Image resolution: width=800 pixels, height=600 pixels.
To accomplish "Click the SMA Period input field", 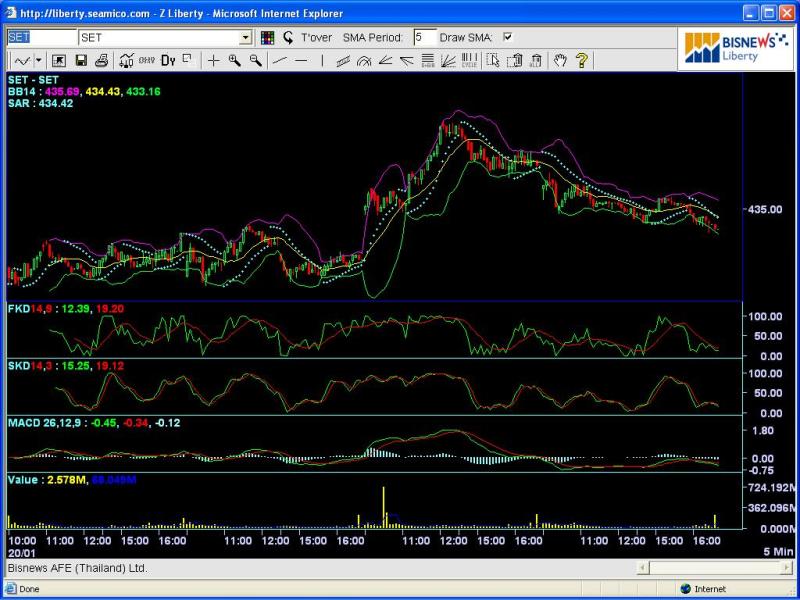I will (x=425, y=37).
